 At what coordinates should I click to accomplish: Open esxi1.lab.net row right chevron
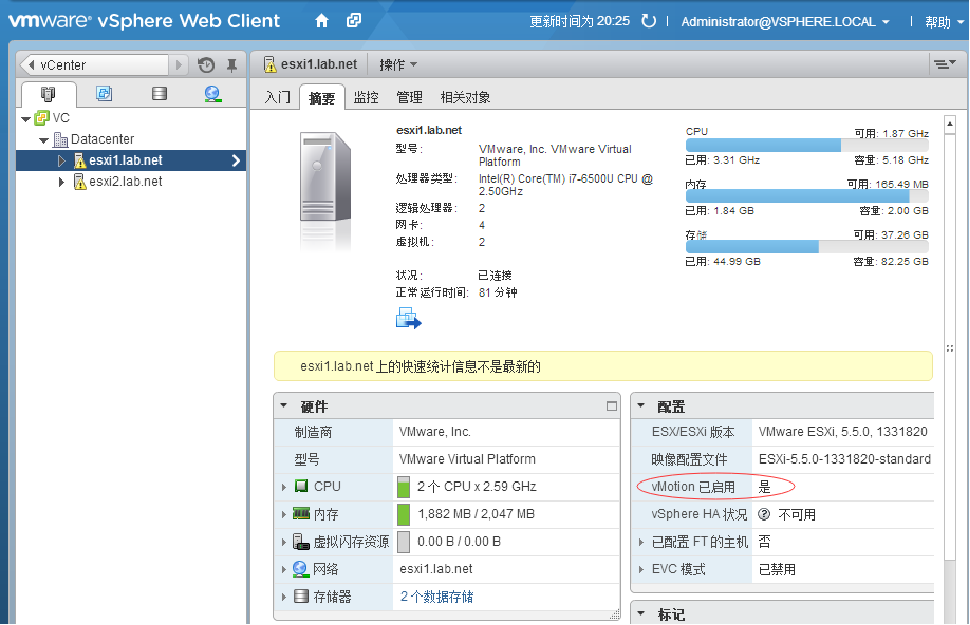(236, 161)
